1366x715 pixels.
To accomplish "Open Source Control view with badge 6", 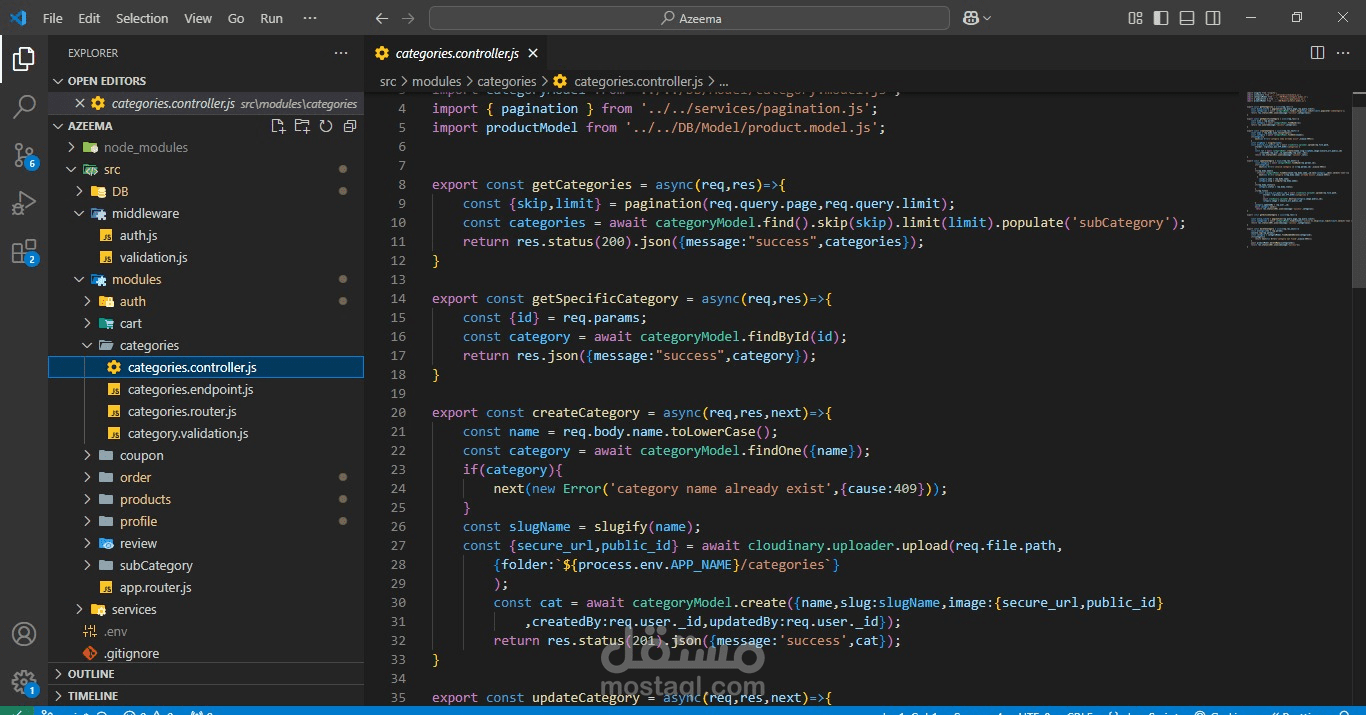I will 24,155.
